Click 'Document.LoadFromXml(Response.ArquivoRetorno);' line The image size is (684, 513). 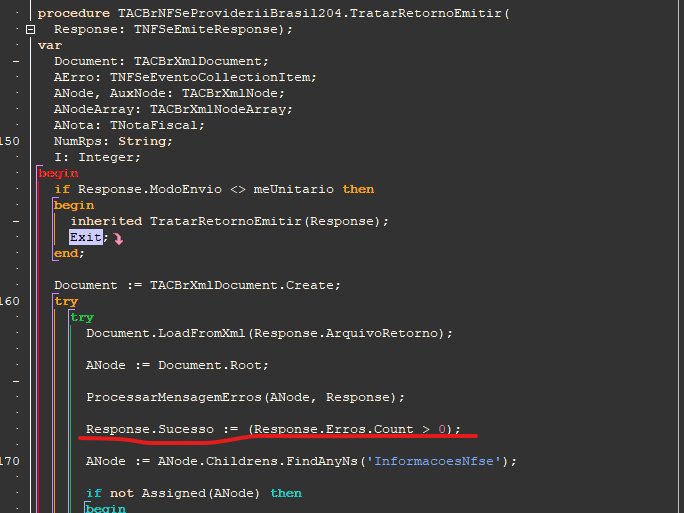click(x=270, y=334)
